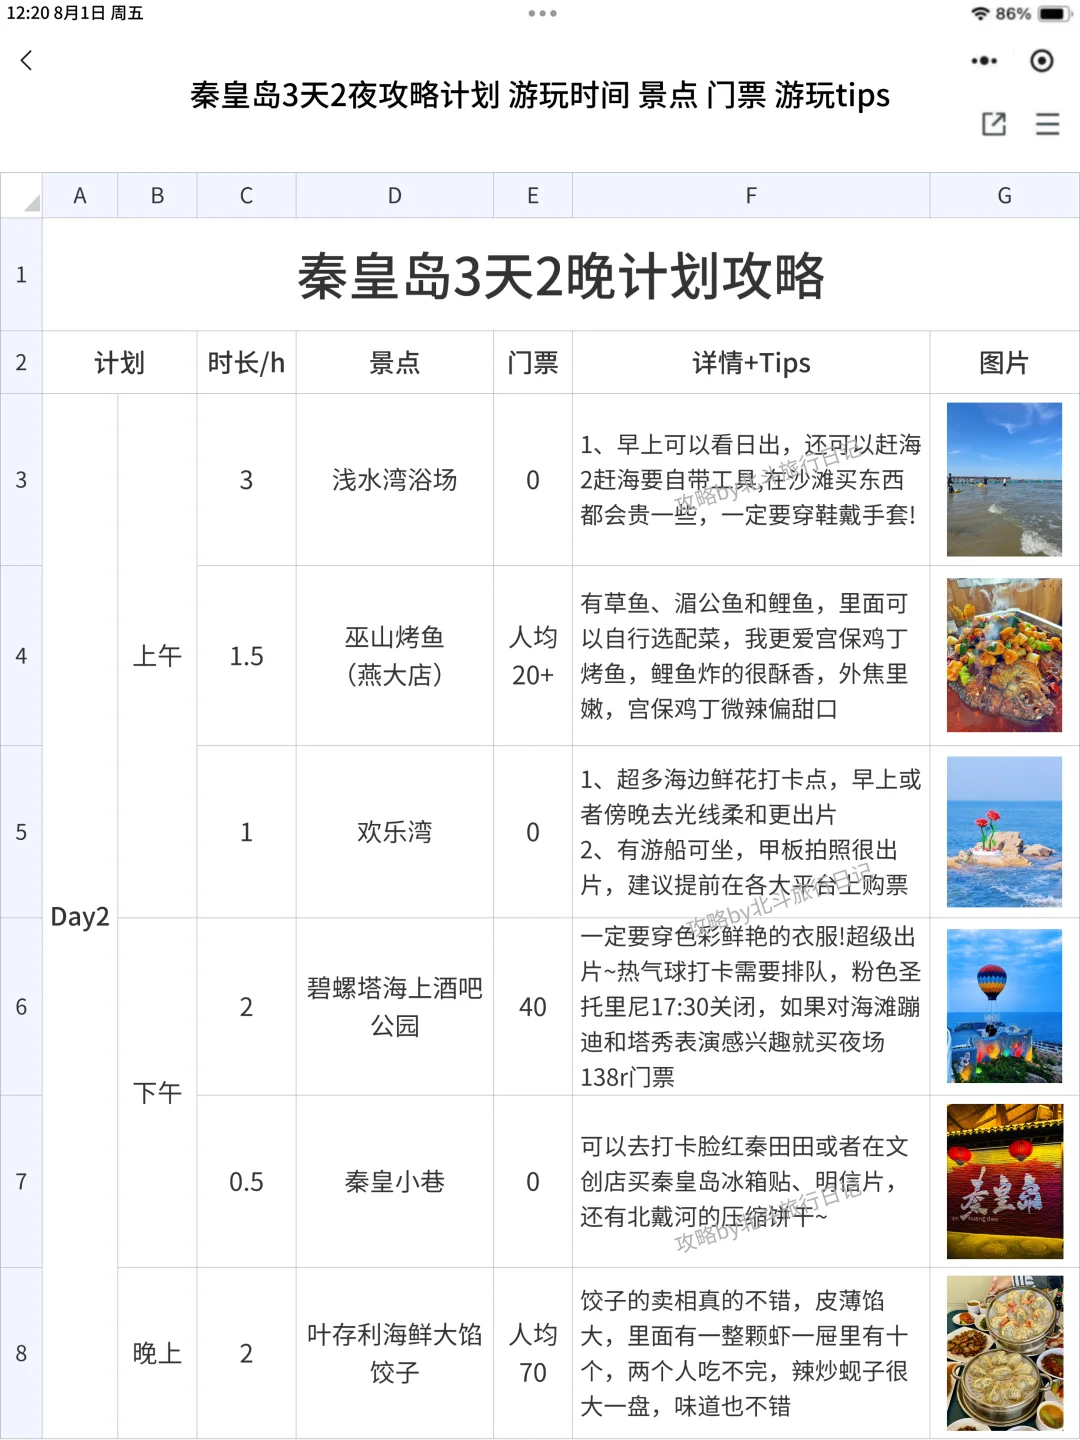The width and height of the screenshot is (1080, 1440).
Task: Select the 叶存利海鲜大馅饺子 cell
Action: coord(395,1353)
